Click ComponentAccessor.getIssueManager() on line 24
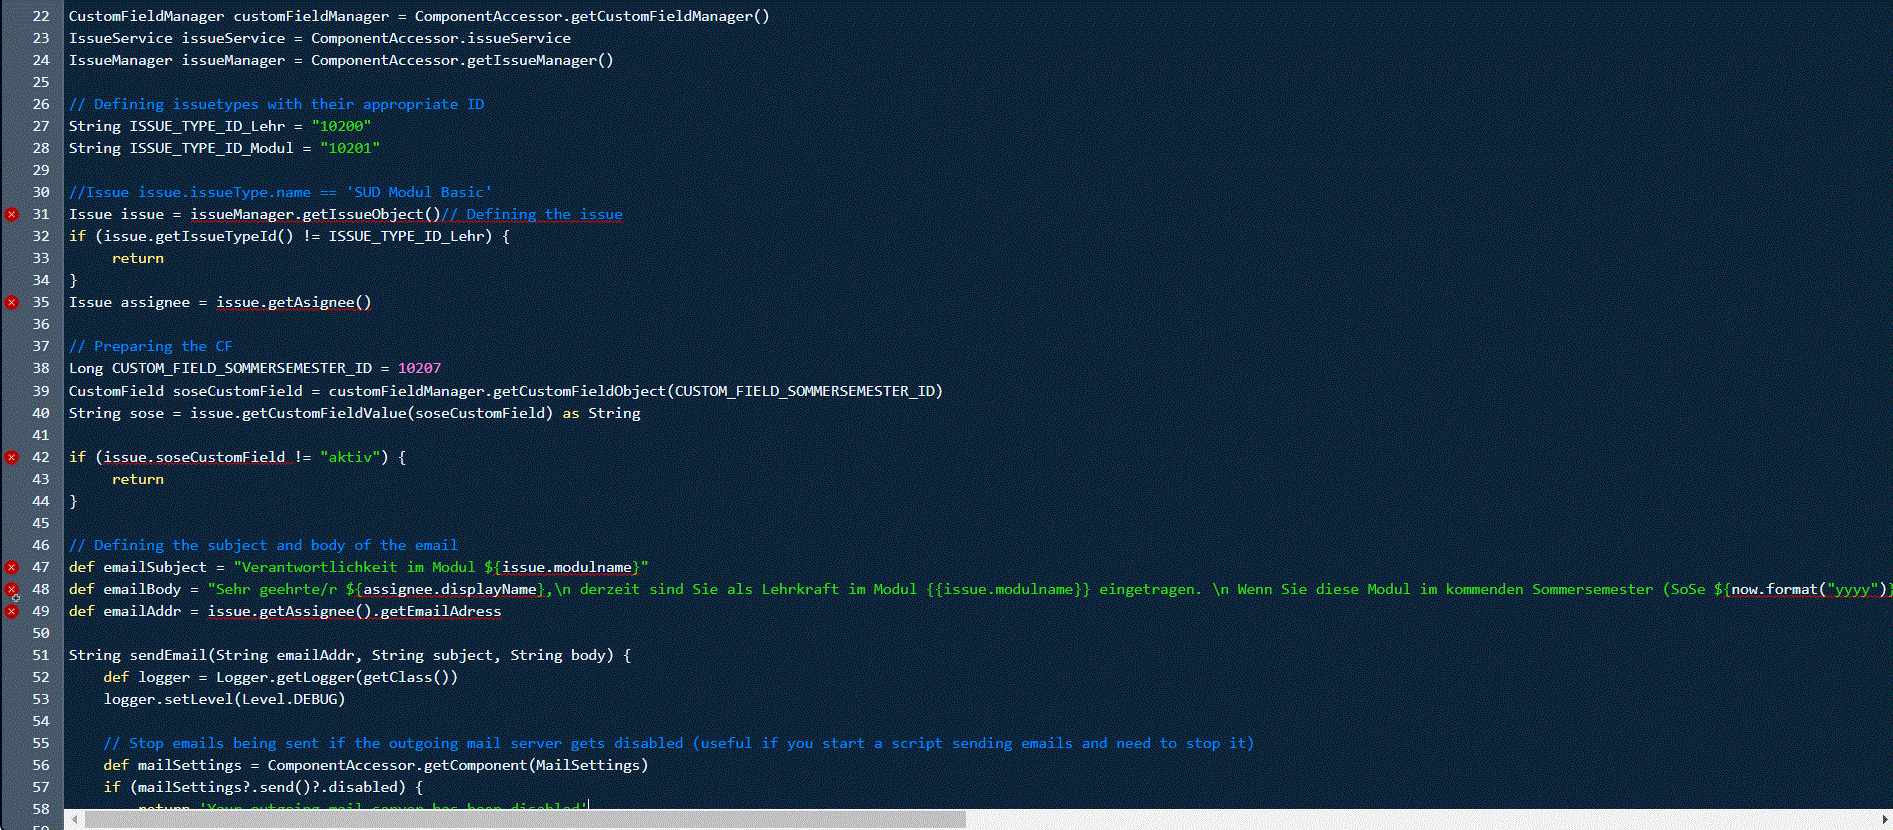The width and height of the screenshot is (1893, 830). point(462,60)
